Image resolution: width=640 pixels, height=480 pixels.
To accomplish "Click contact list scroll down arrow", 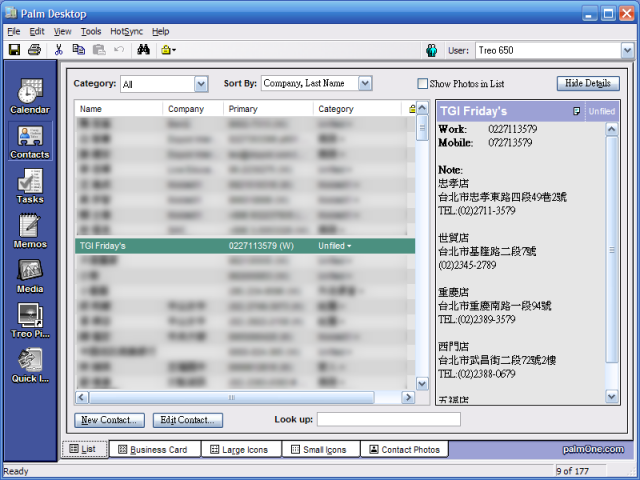I will pyautogui.click(x=422, y=384).
